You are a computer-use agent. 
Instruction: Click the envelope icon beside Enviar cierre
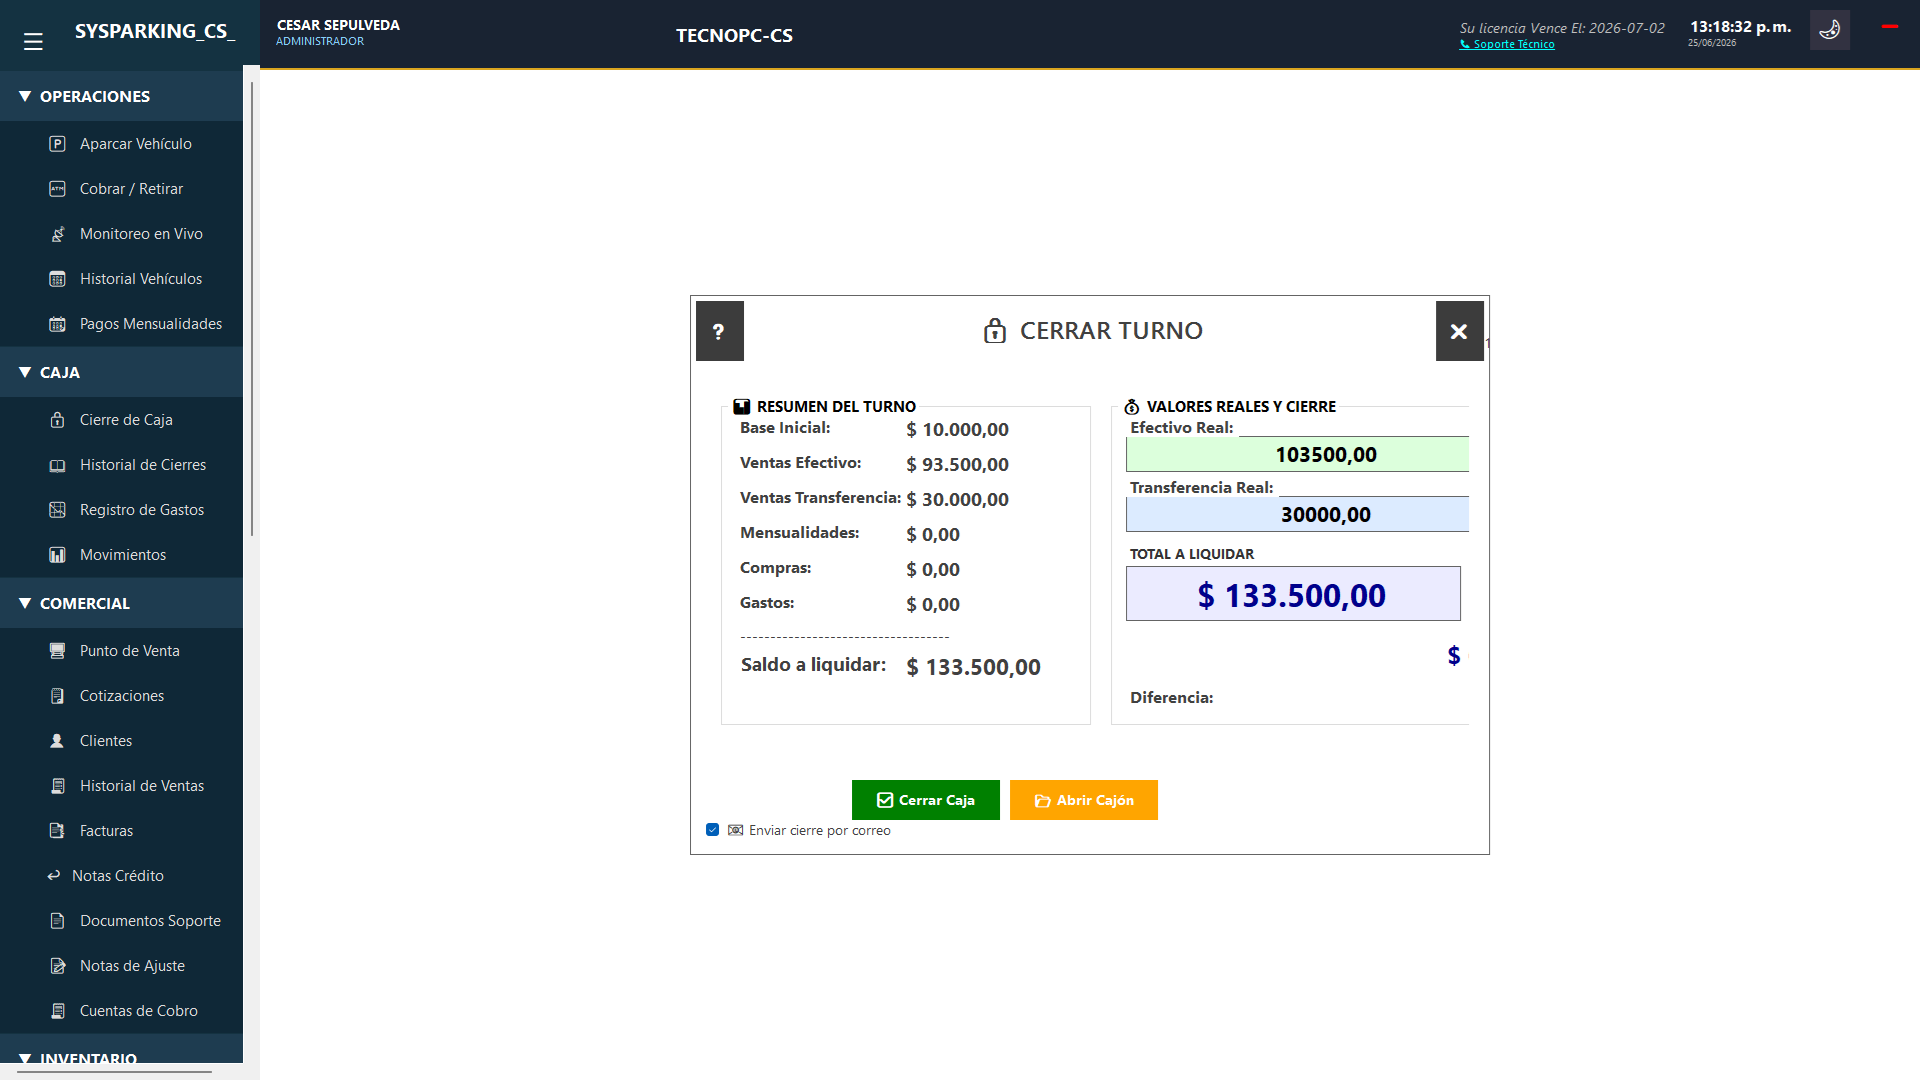(735, 830)
